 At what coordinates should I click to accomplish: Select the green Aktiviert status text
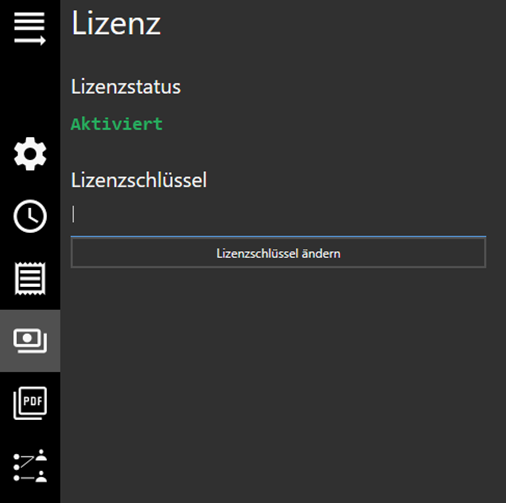click(x=117, y=124)
